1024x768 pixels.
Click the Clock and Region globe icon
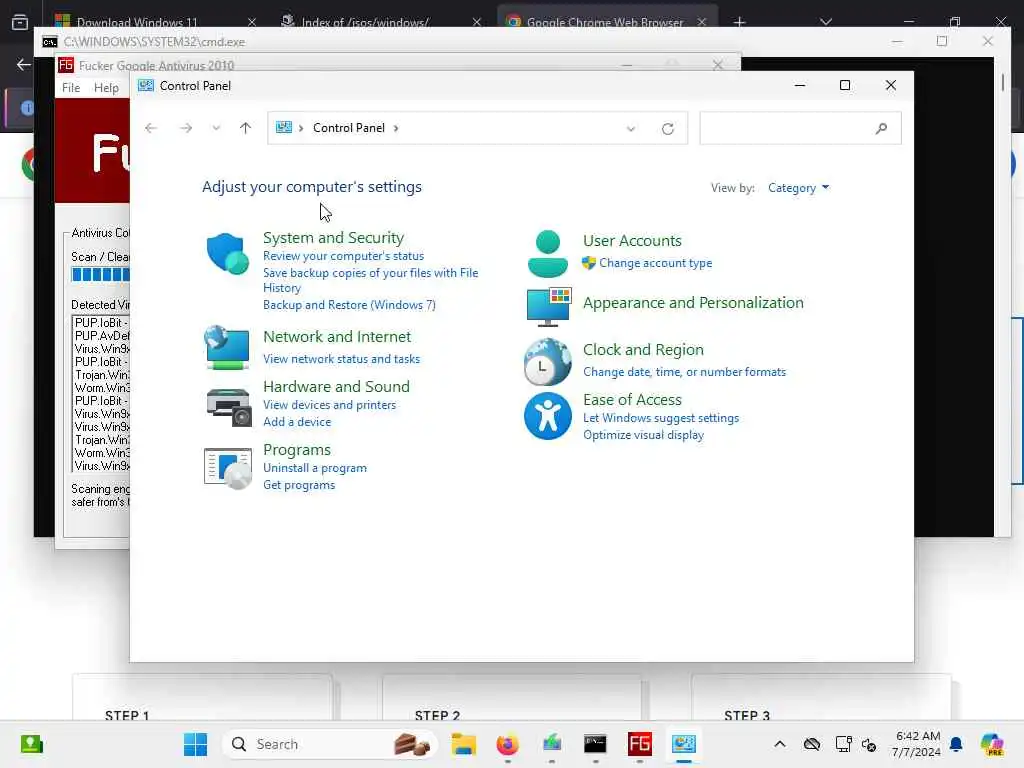(x=547, y=361)
